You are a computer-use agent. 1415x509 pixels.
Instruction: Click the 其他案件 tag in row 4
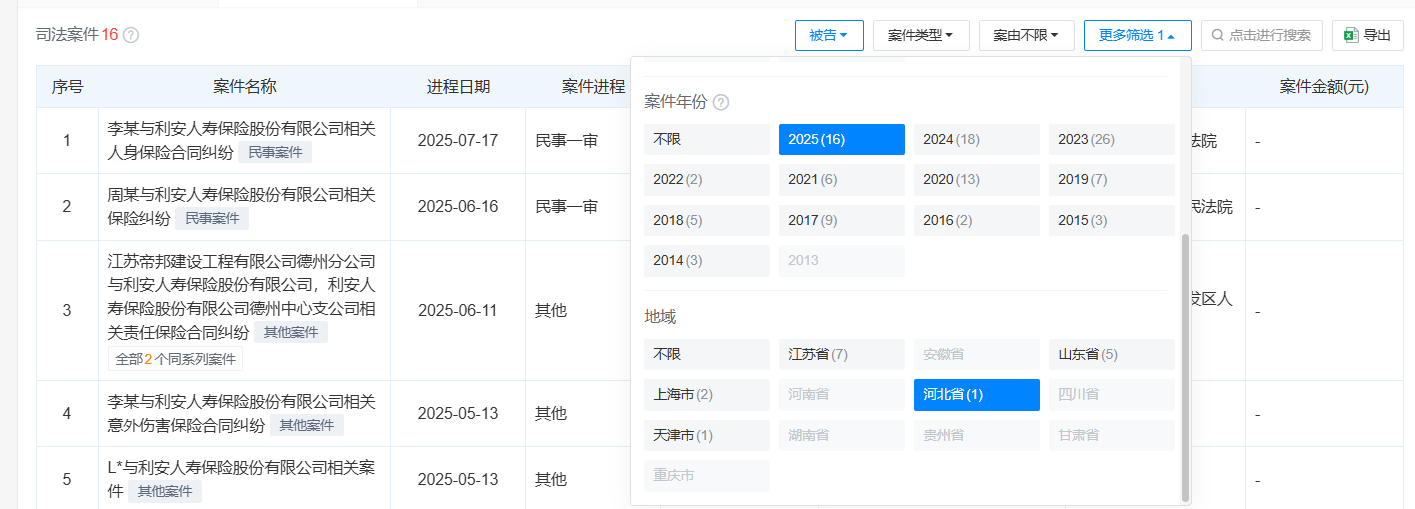click(x=307, y=425)
